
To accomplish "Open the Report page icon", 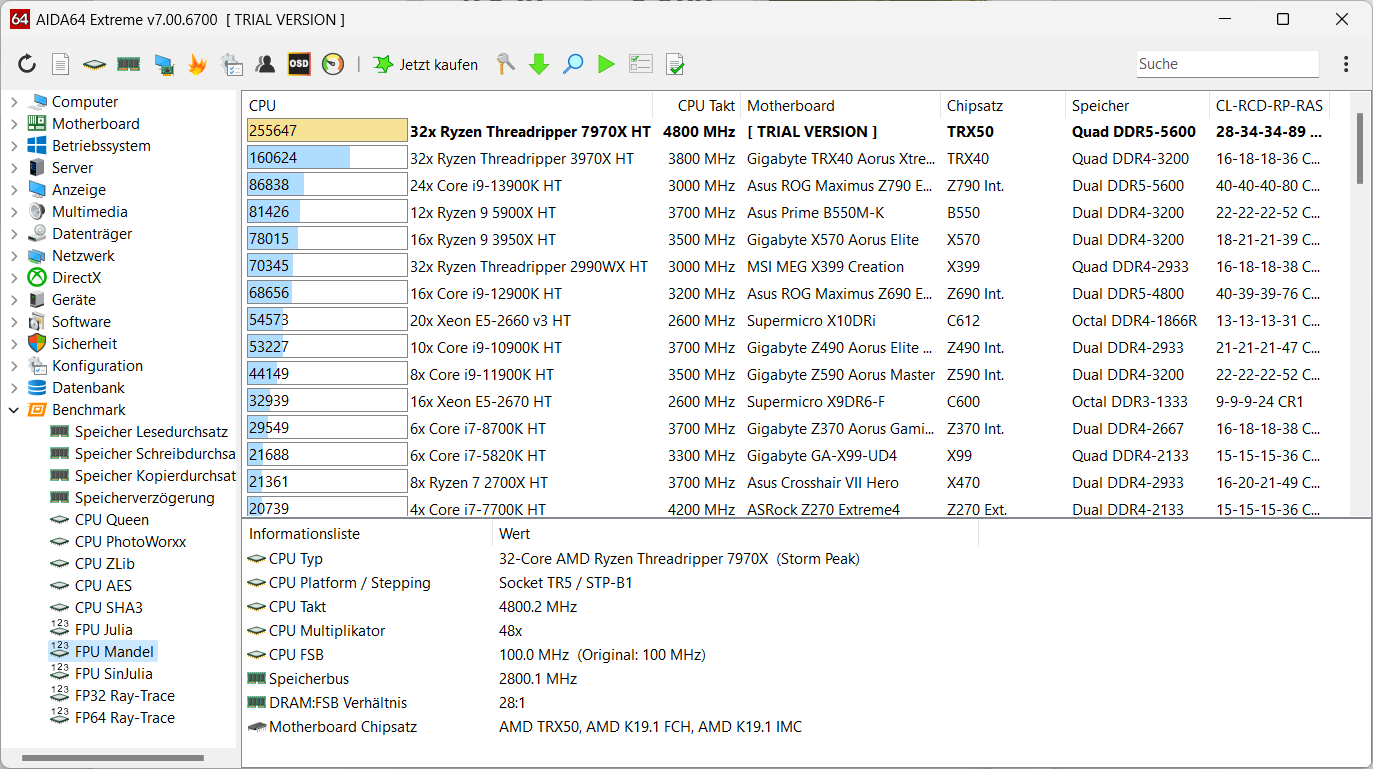I will 61,64.
